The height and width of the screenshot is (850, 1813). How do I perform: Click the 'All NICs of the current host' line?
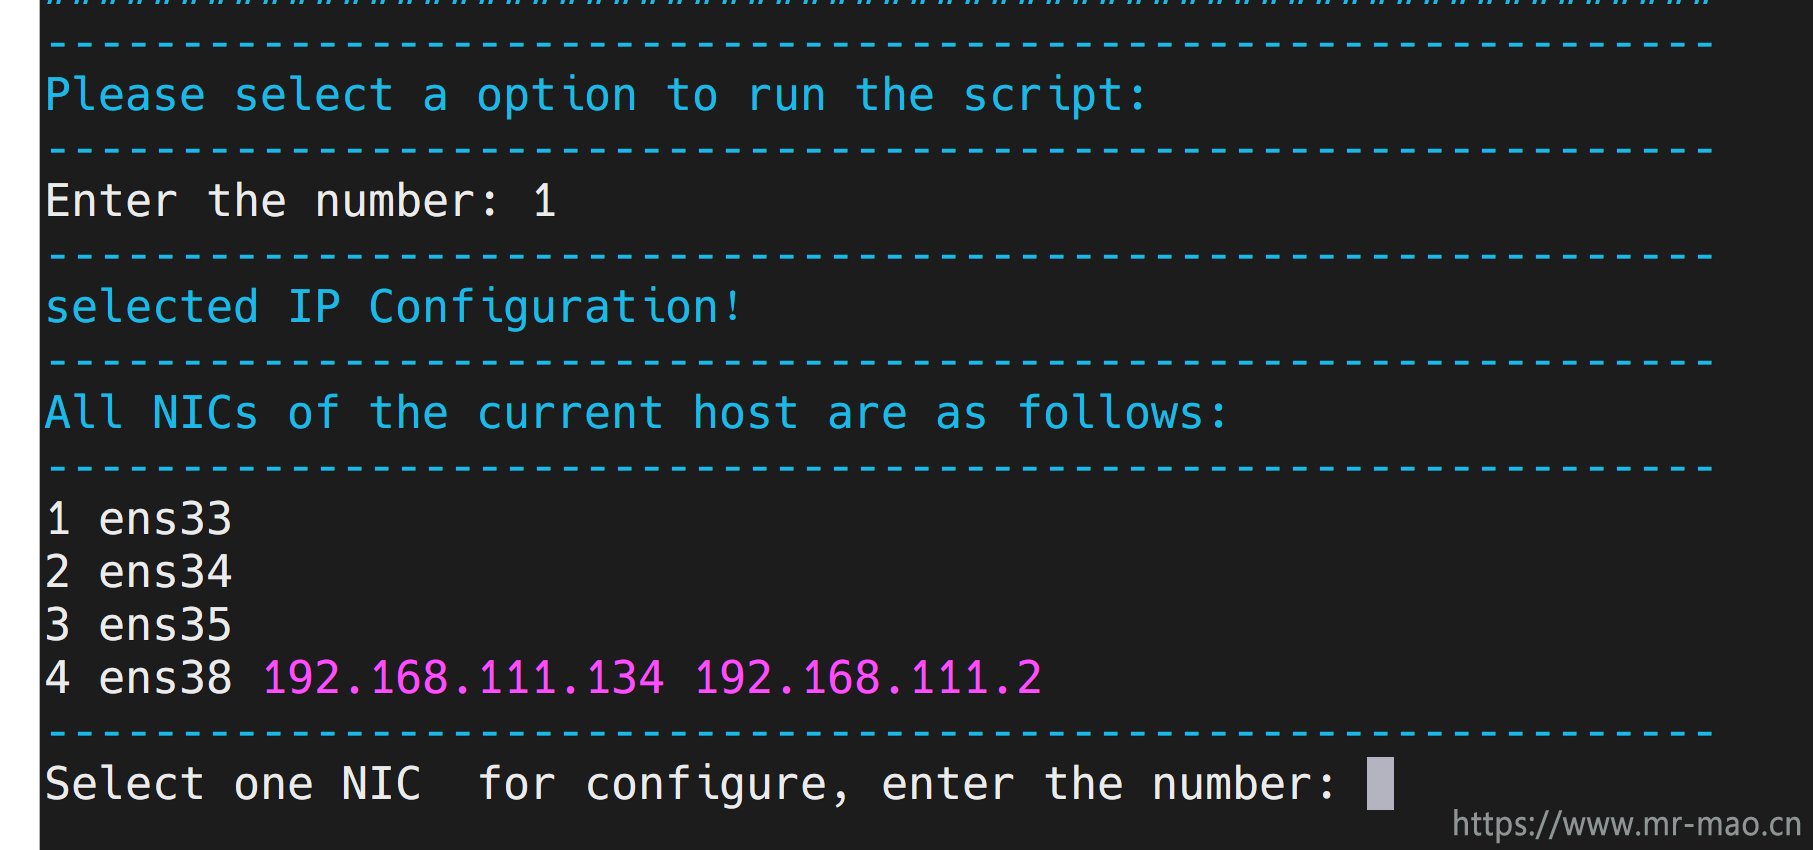click(x=636, y=413)
